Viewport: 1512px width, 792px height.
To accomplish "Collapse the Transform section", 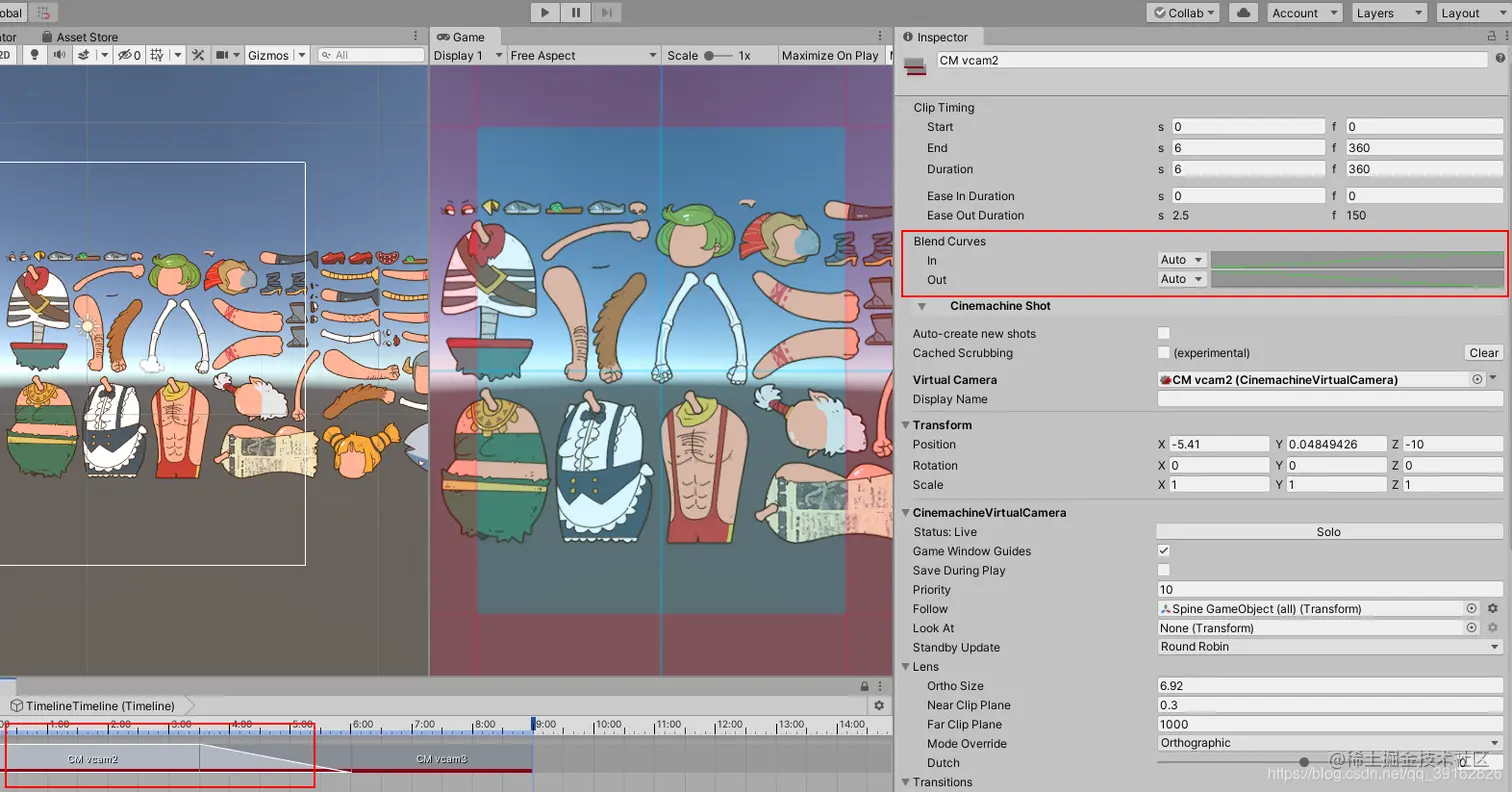I will pyautogui.click(x=906, y=425).
